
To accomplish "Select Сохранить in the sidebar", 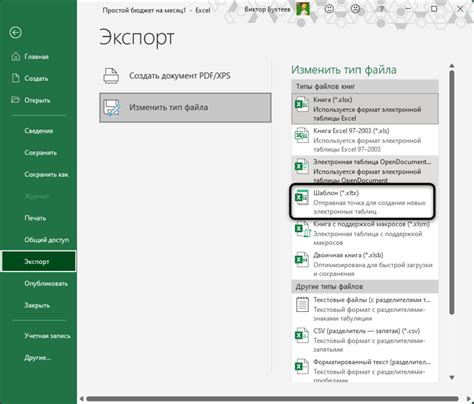I will coord(40,153).
